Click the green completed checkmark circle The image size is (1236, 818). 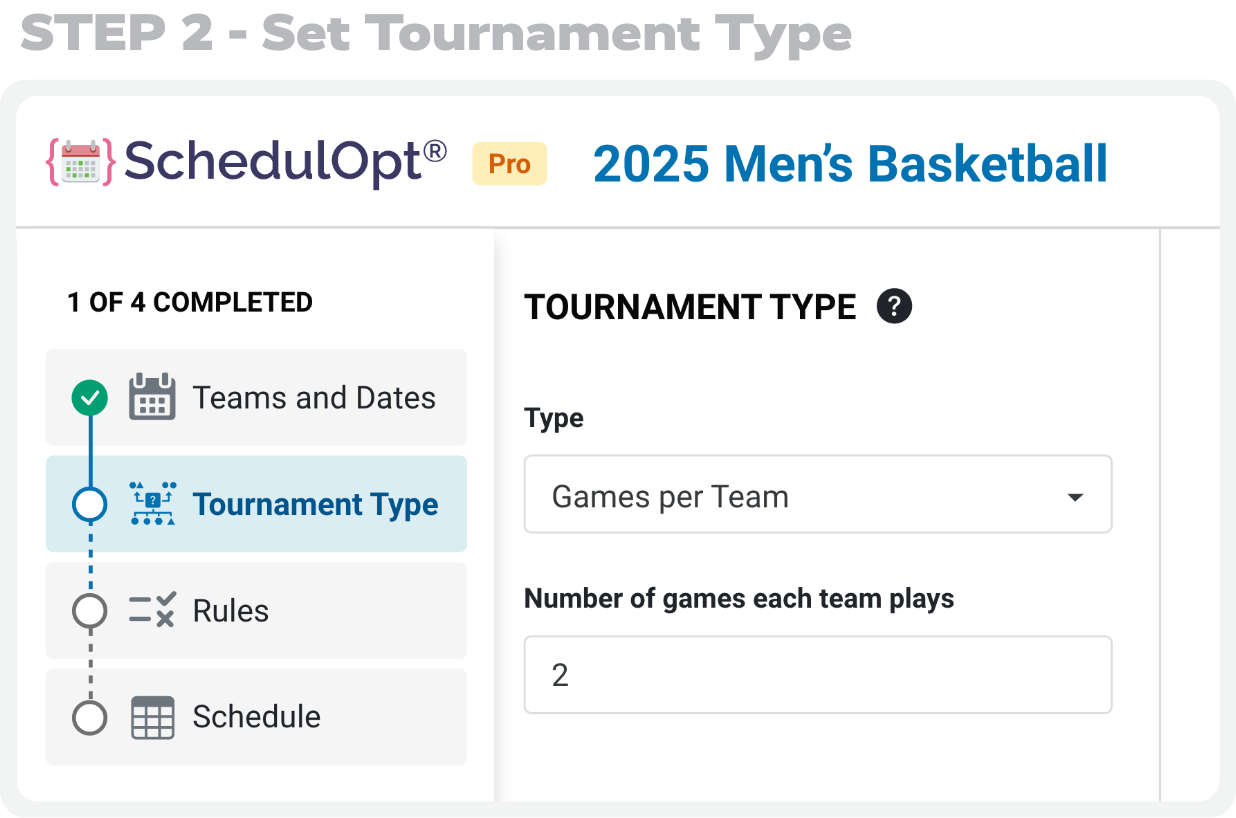point(90,398)
